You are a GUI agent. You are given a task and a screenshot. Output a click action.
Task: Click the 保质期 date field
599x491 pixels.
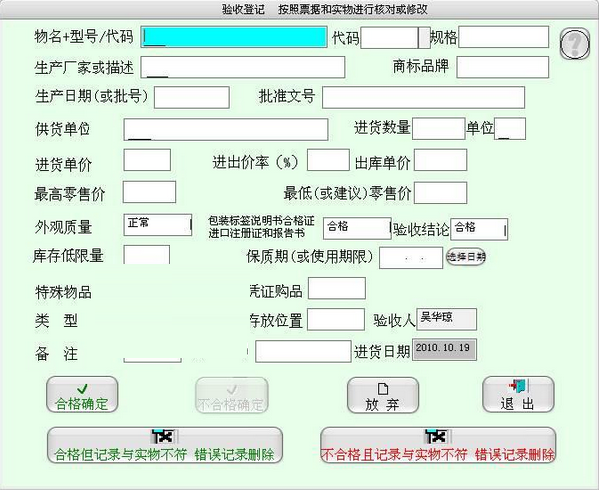(x=411, y=258)
